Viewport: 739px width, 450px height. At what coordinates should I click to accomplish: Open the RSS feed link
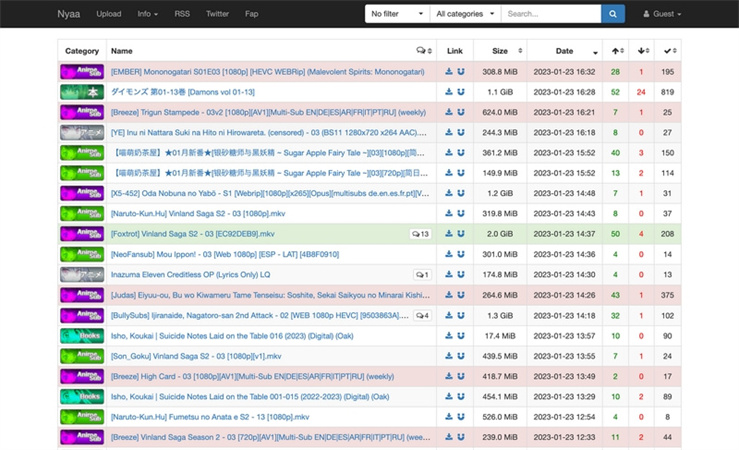pos(182,14)
